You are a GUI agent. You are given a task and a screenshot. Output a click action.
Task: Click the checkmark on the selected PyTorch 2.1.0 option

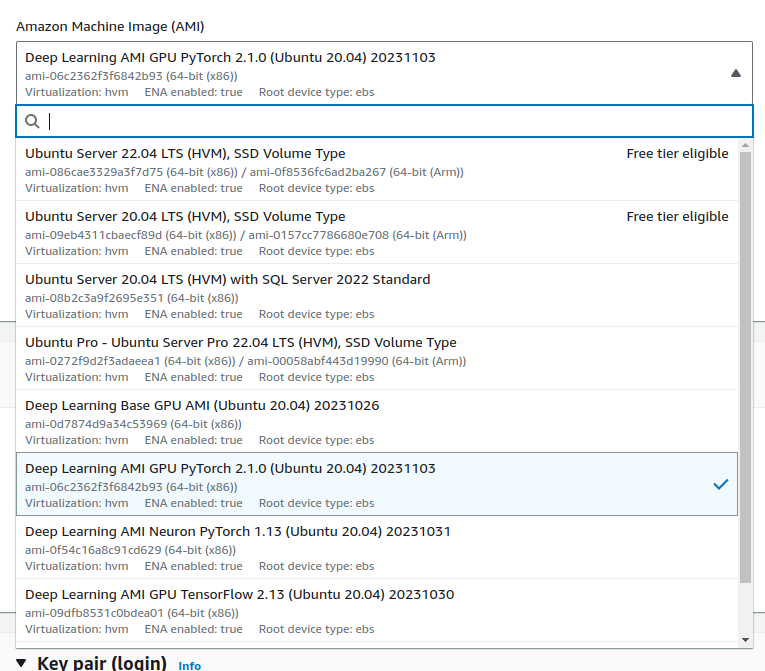(721, 484)
